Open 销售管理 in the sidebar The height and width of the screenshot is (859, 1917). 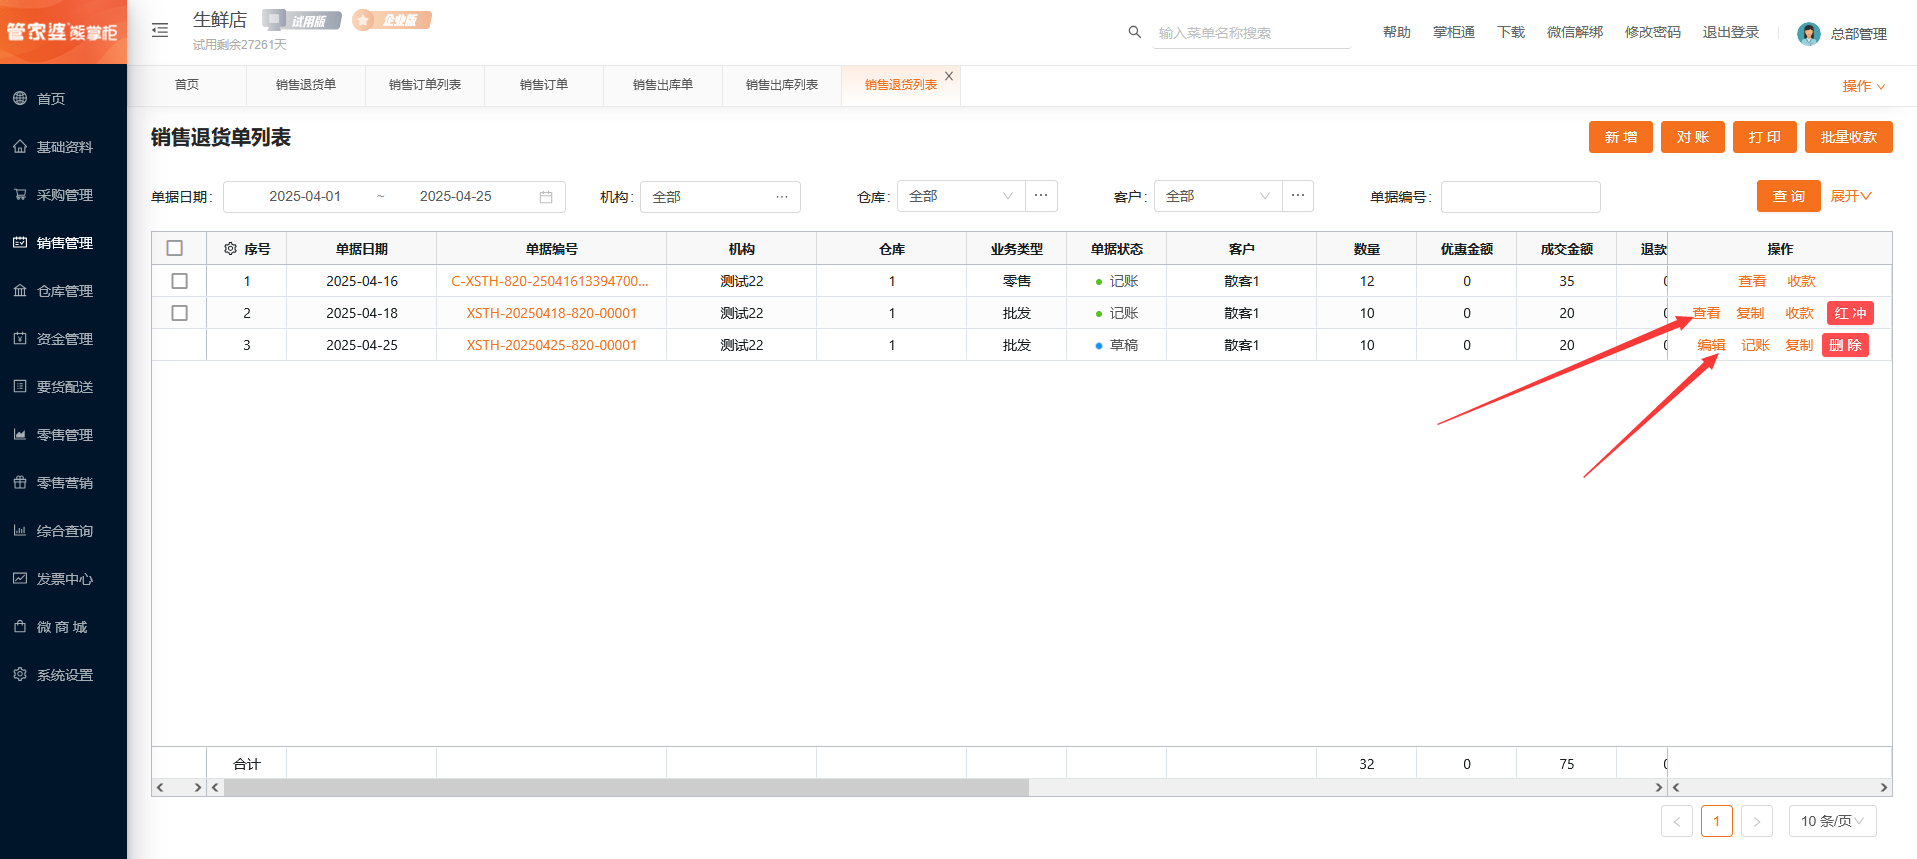pos(64,243)
